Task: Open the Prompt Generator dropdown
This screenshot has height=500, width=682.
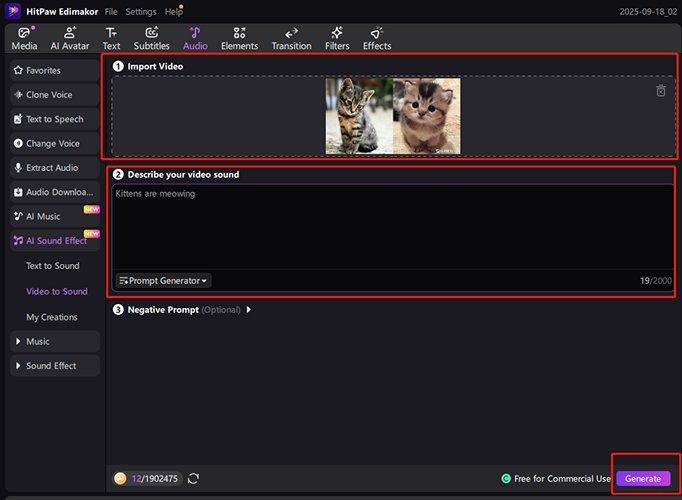Action: [163, 281]
